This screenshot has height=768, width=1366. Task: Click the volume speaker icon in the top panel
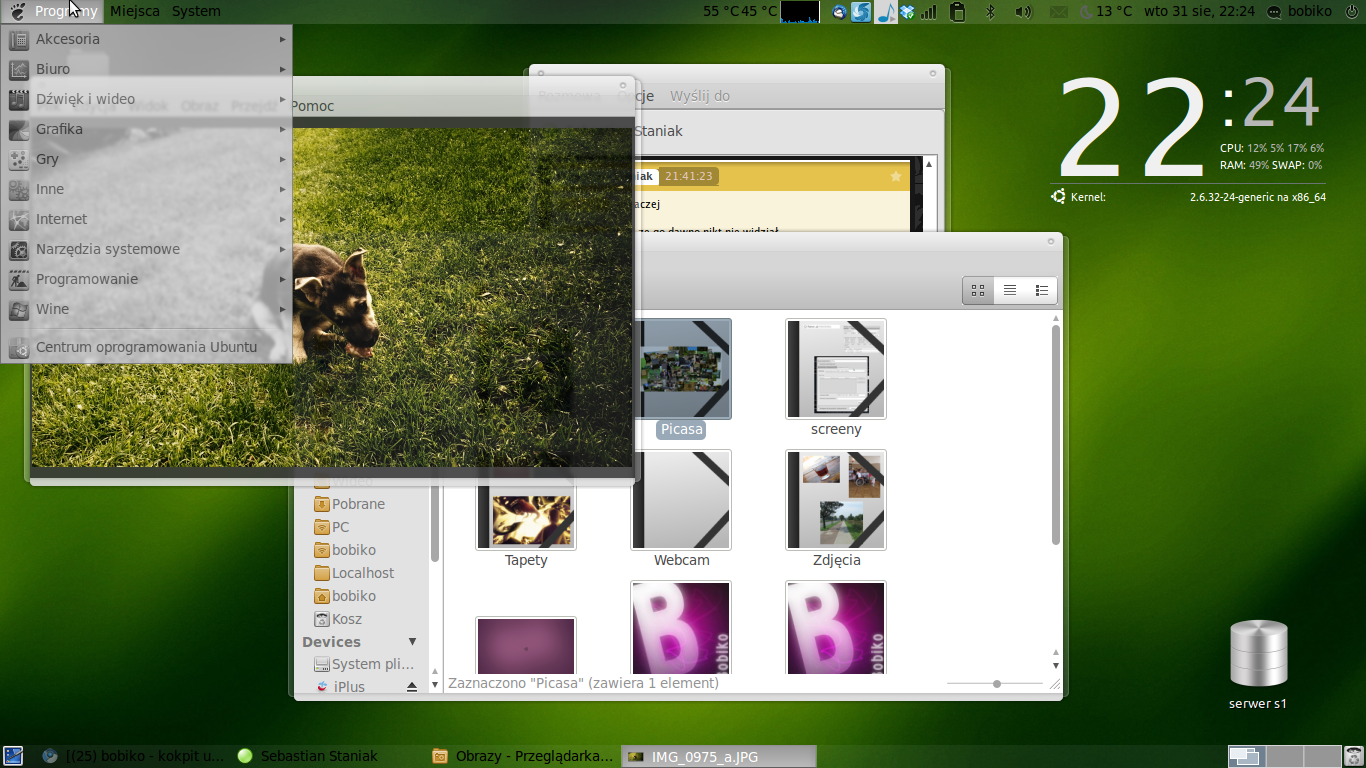point(1022,12)
